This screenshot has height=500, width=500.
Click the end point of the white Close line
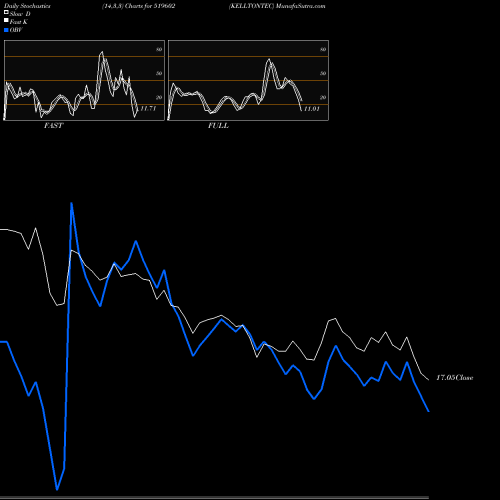coord(429,380)
